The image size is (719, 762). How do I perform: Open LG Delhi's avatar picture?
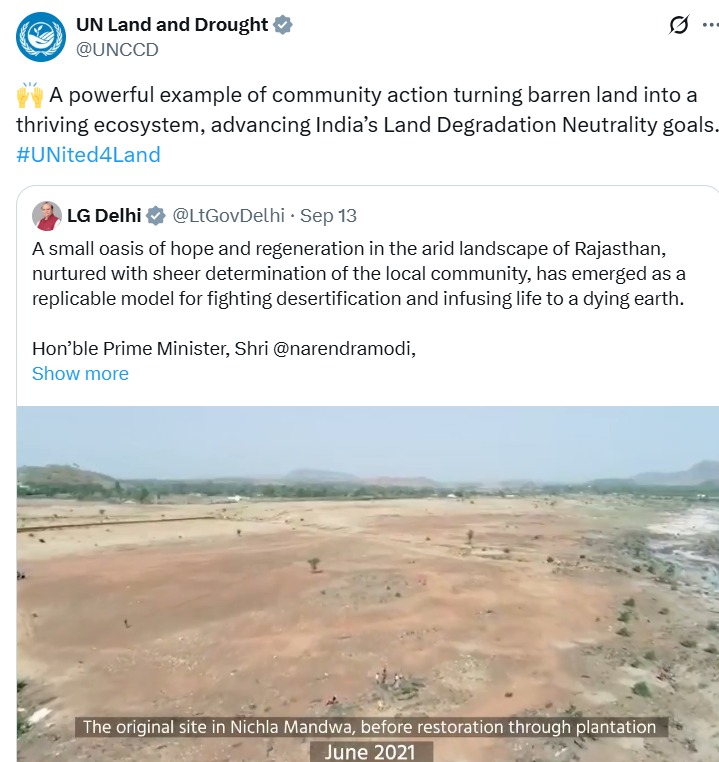(47, 216)
